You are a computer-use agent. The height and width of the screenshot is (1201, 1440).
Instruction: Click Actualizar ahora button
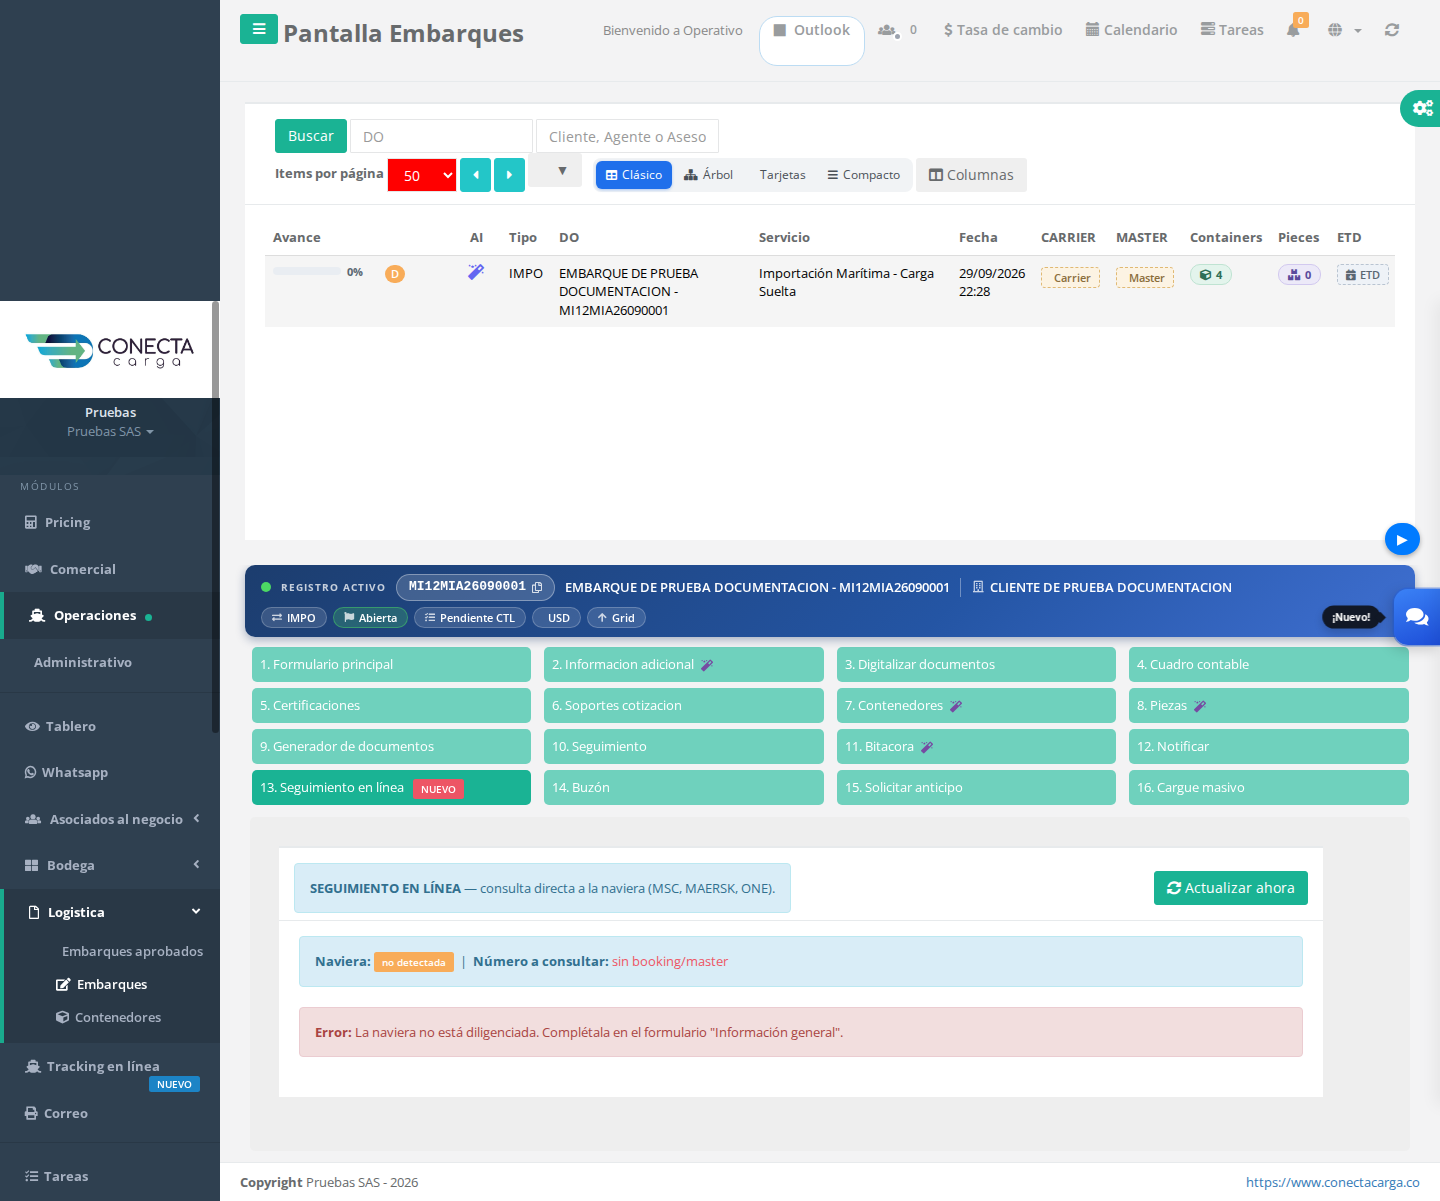click(x=1231, y=888)
